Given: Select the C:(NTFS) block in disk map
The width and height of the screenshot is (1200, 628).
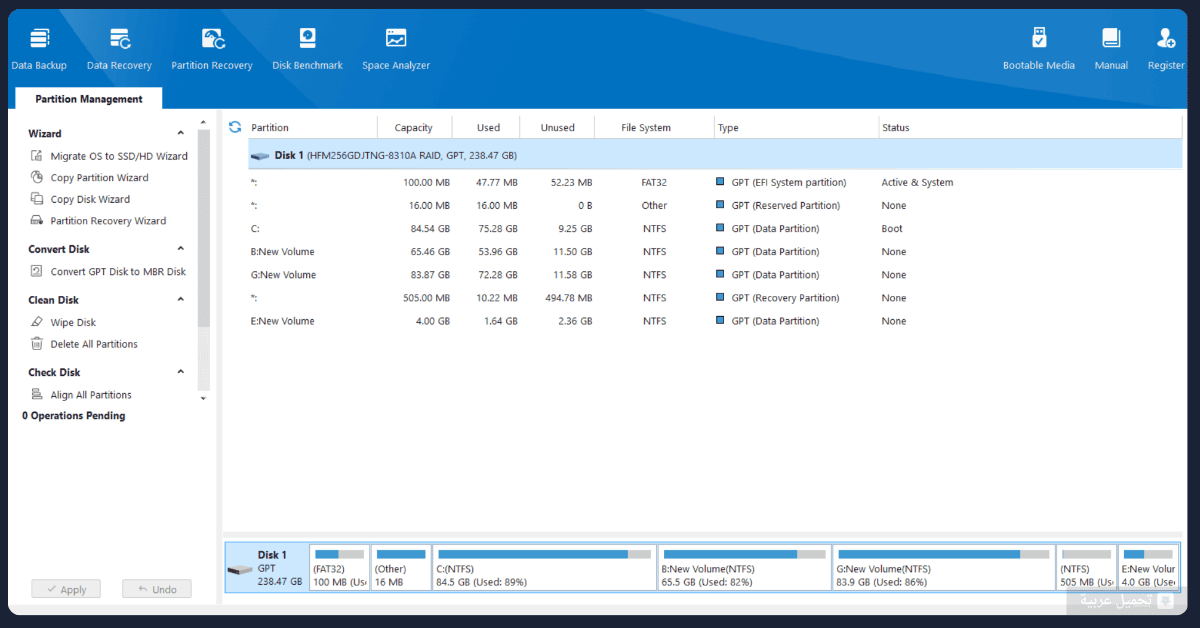Looking at the screenshot, I should point(545,568).
